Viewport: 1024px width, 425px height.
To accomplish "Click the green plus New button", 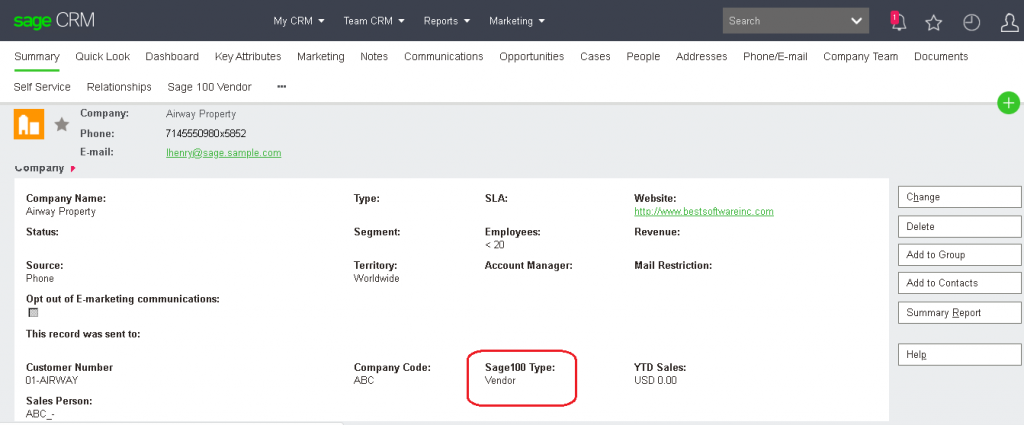I will pos(1008,102).
